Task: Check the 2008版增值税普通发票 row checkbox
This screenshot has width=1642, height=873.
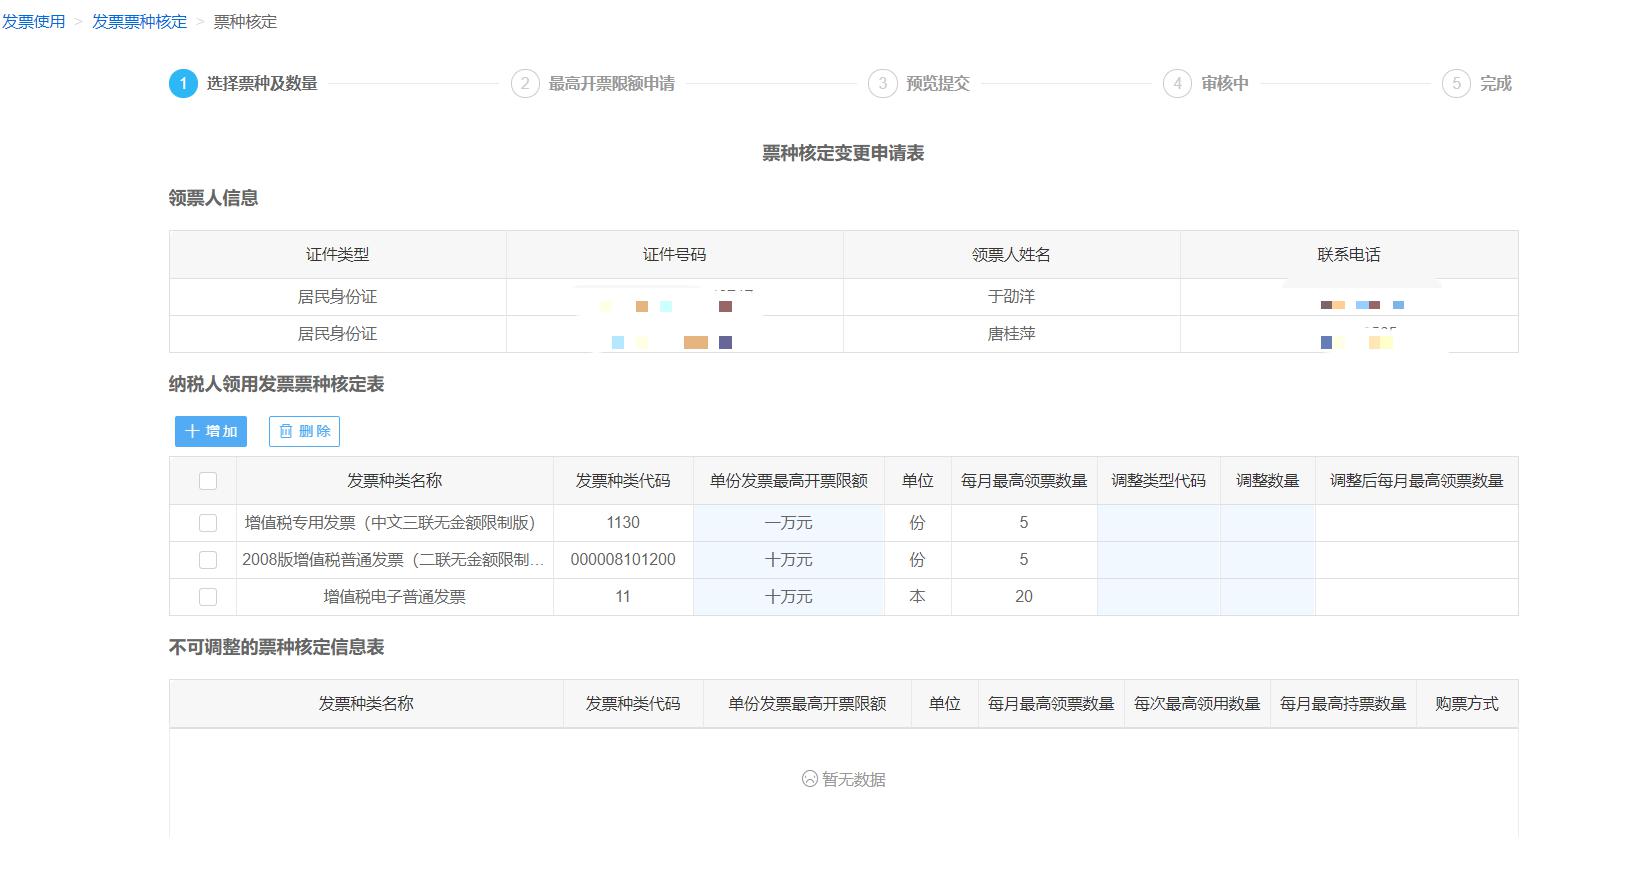Action: click(x=208, y=560)
